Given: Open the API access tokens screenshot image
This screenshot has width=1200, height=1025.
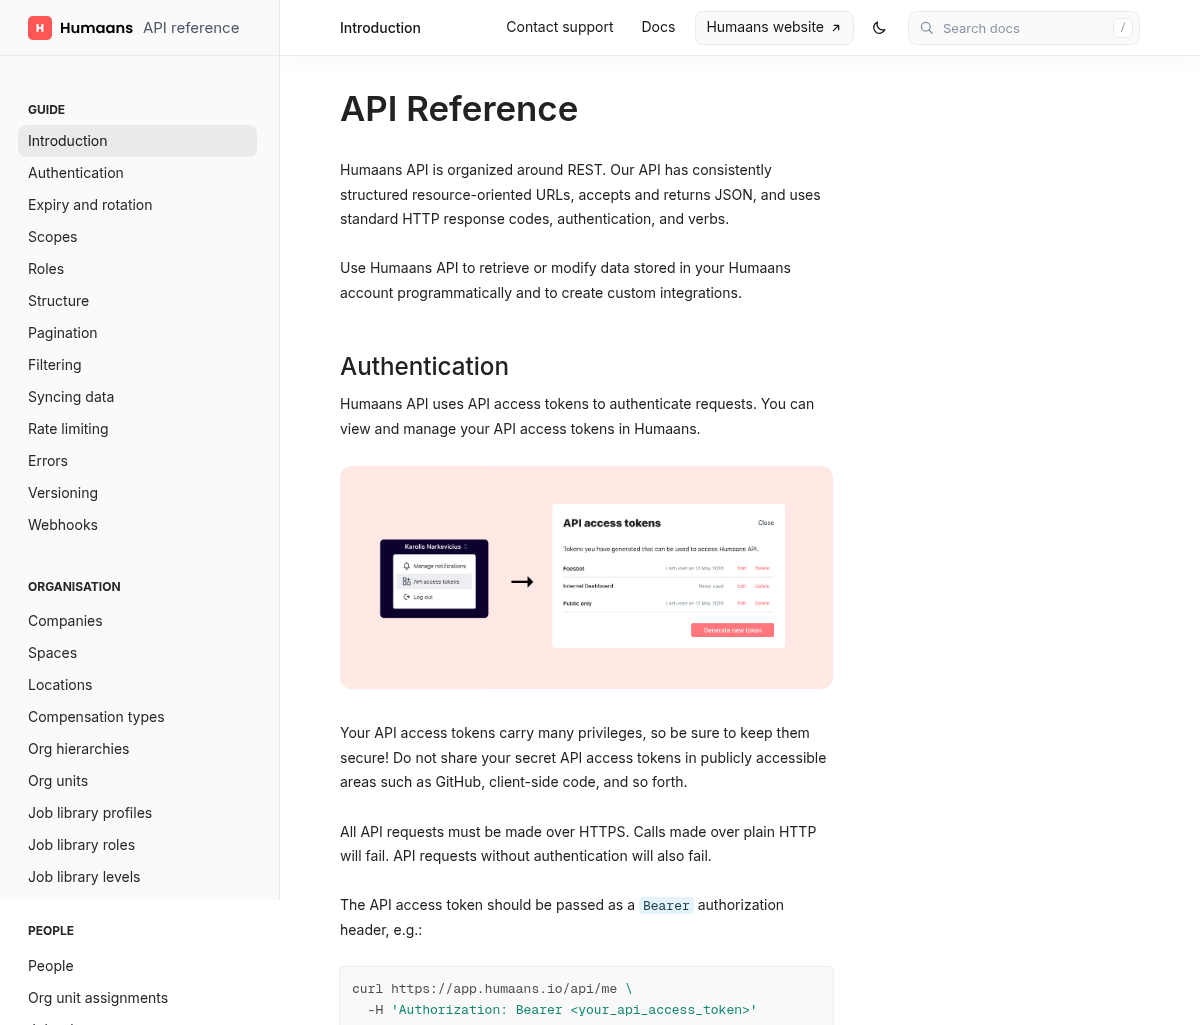Looking at the screenshot, I should click(586, 577).
